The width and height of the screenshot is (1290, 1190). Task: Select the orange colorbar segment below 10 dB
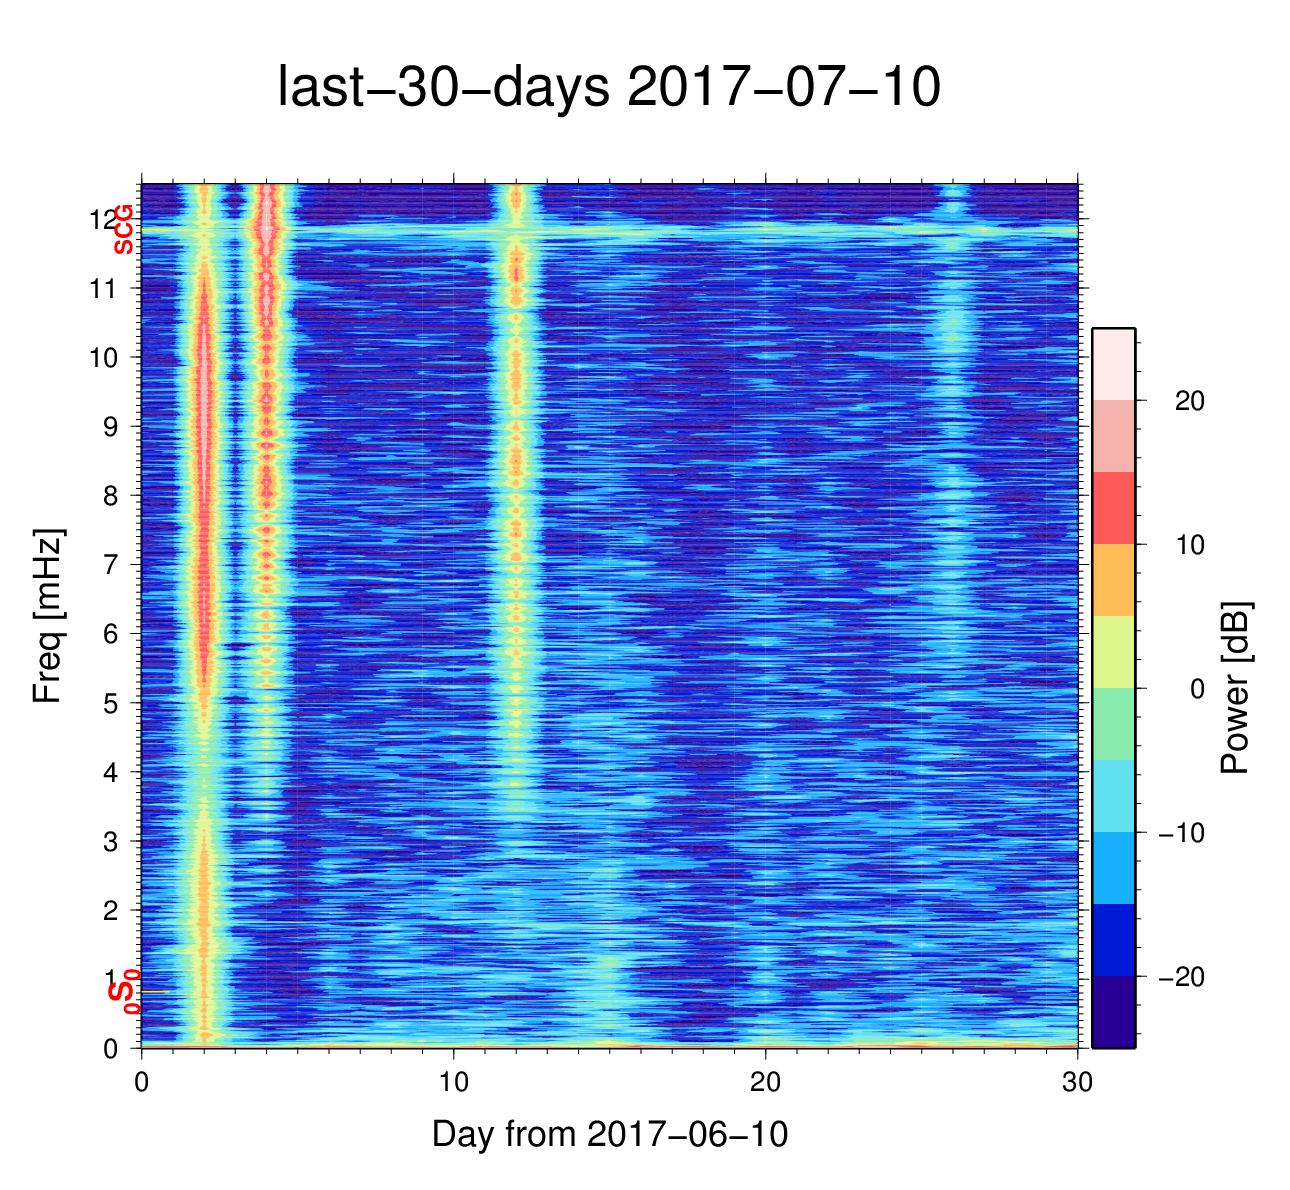click(1112, 580)
